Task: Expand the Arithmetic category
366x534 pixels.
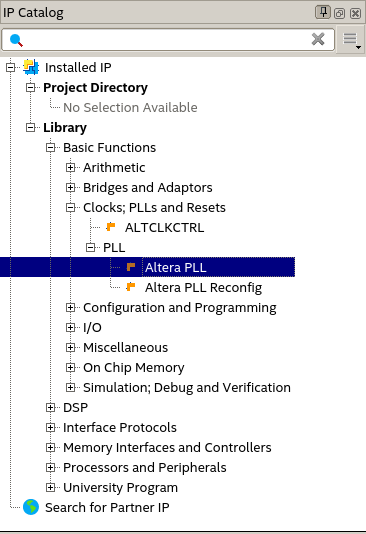Action: coord(70,168)
